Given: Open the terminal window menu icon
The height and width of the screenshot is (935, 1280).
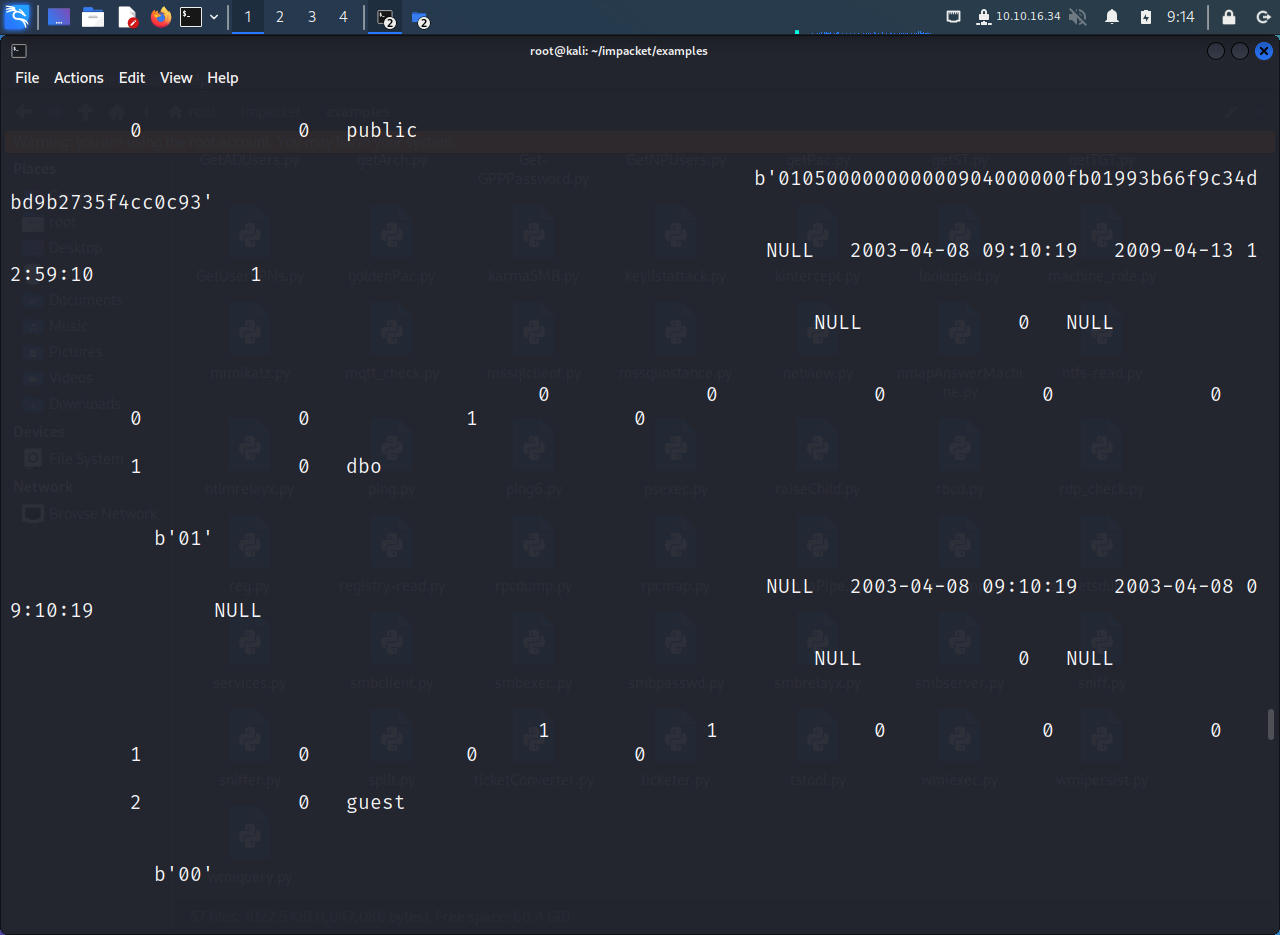Looking at the screenshot, I should pyautogui.click(x=19, y=51).
